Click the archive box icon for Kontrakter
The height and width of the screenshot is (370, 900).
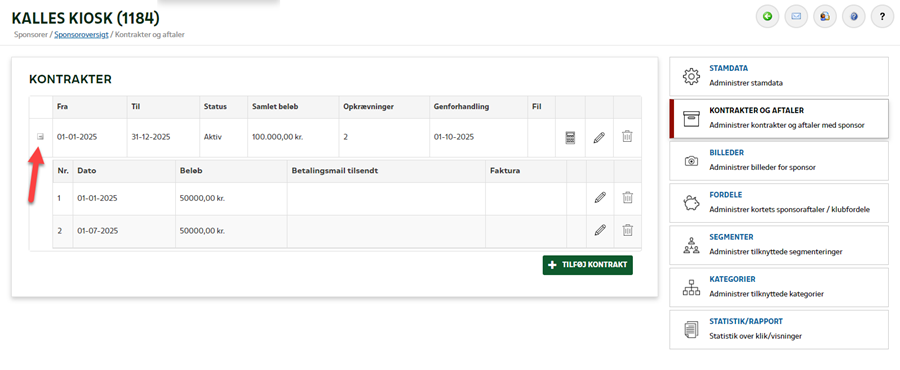click(691, 118)
